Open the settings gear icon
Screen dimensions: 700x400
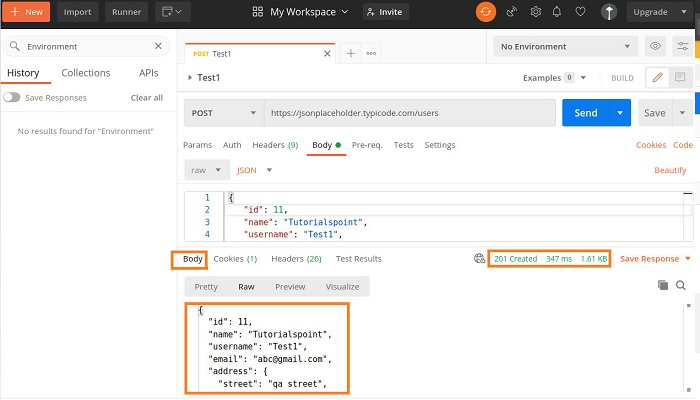click(x=536, y=12)
